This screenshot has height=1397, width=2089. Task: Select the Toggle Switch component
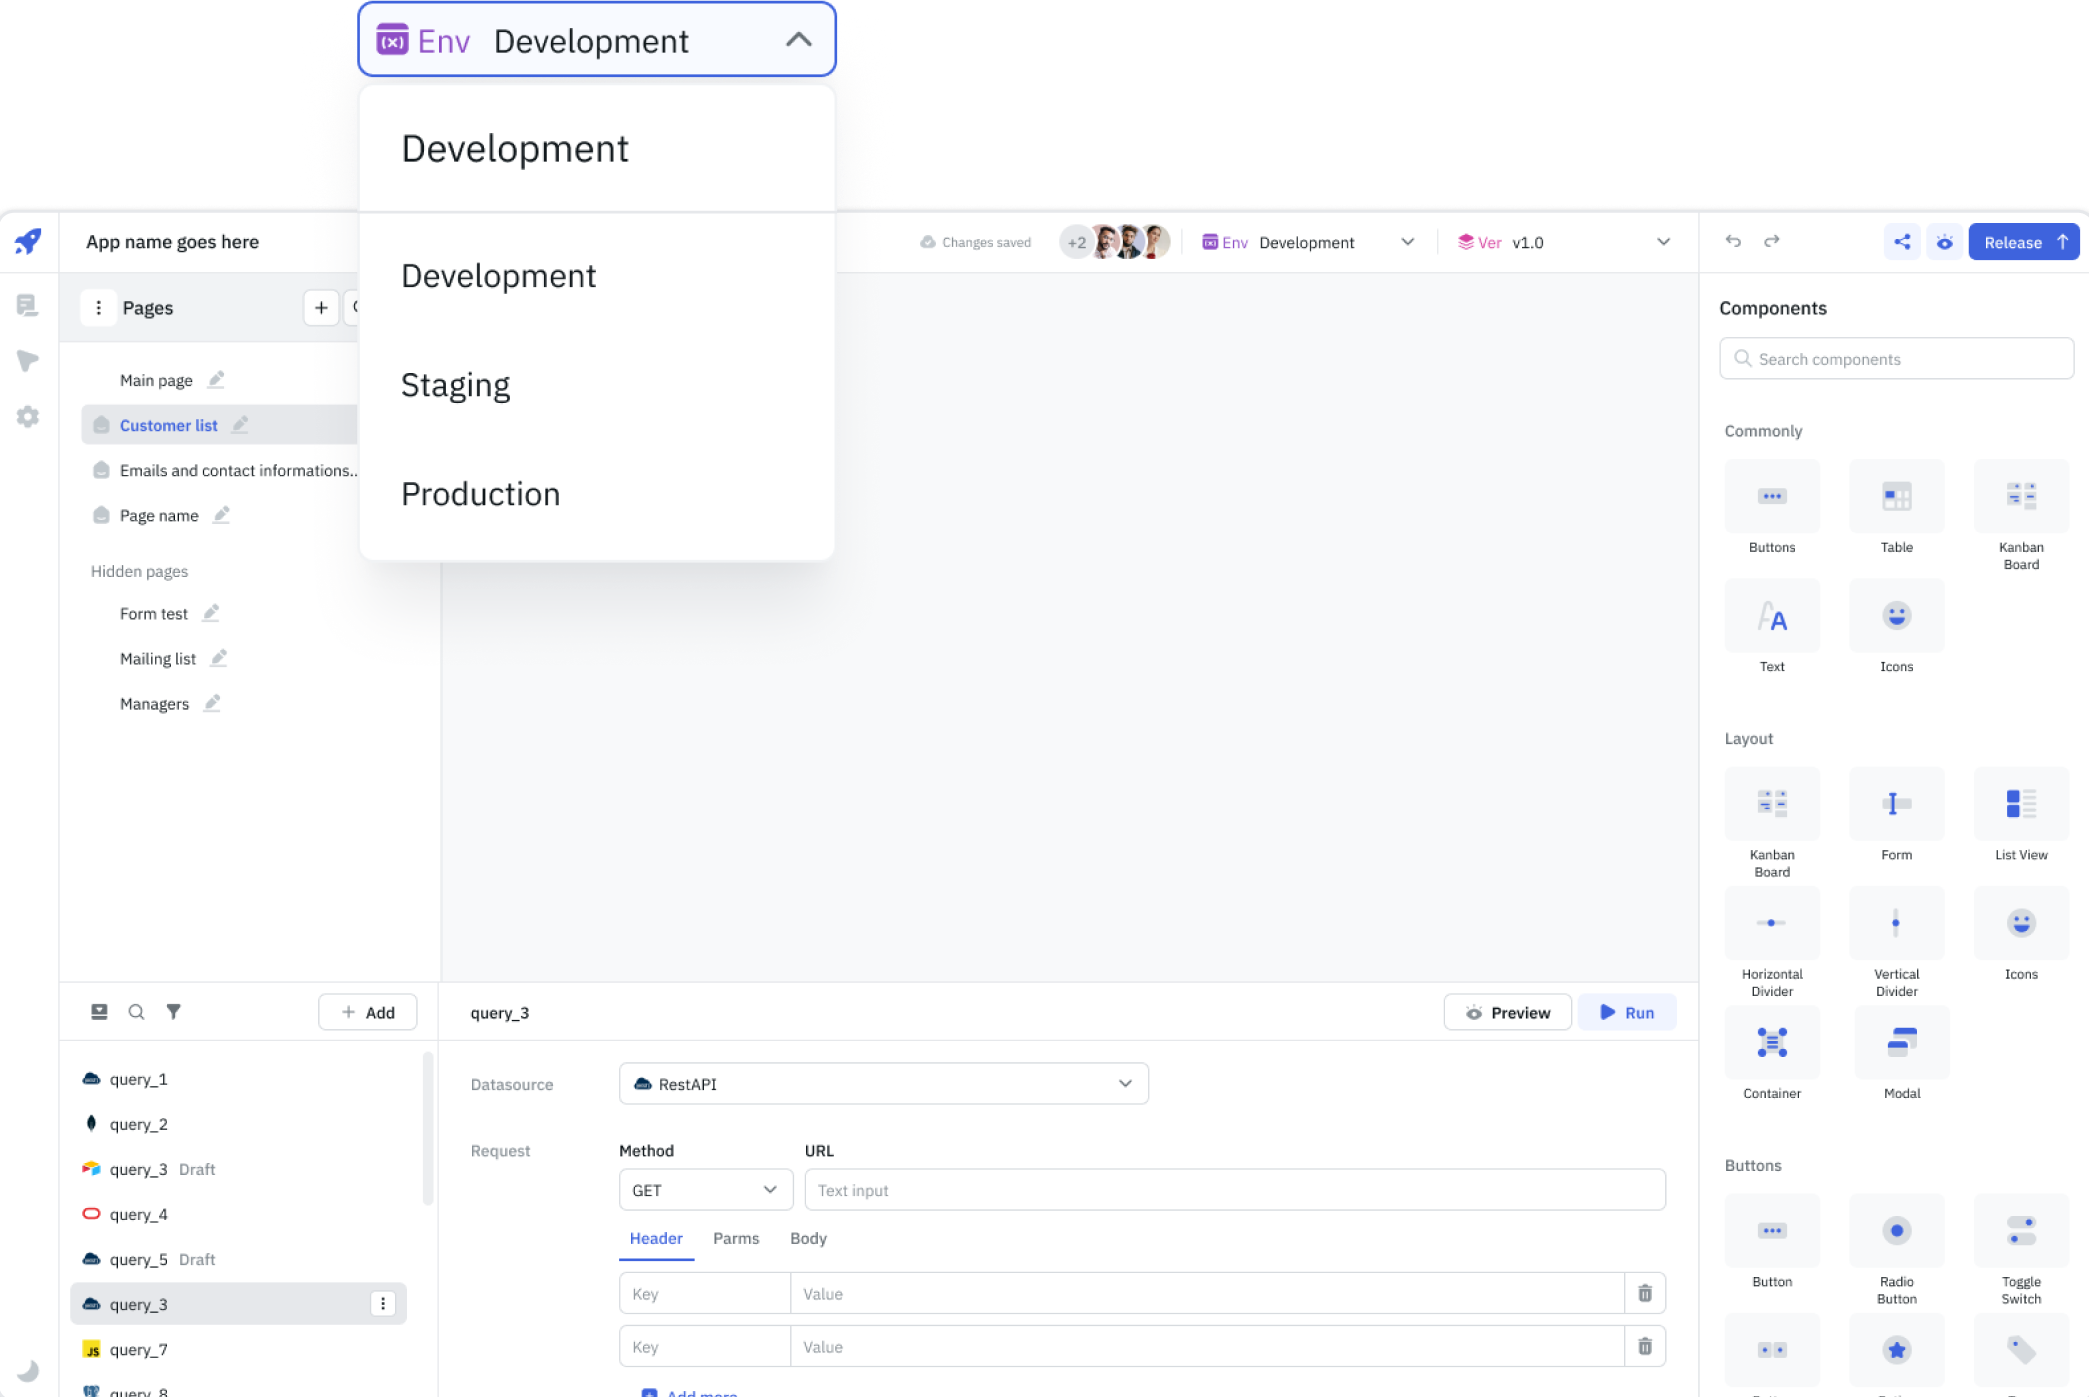click(x=2020, y=1231)
